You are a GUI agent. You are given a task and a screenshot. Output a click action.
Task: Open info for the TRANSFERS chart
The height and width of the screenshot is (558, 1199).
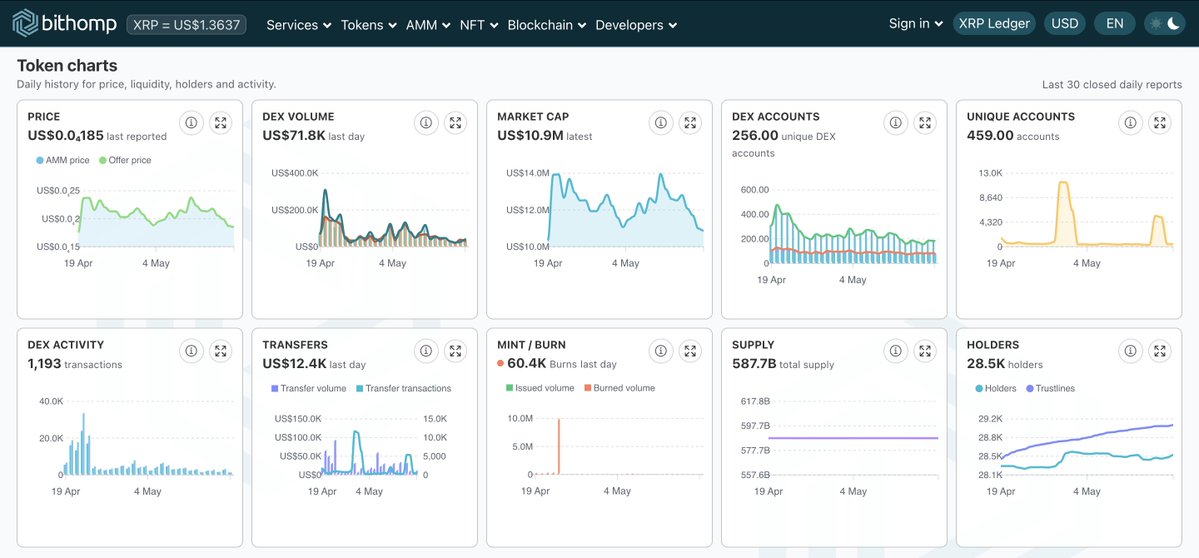pos(426,351)
